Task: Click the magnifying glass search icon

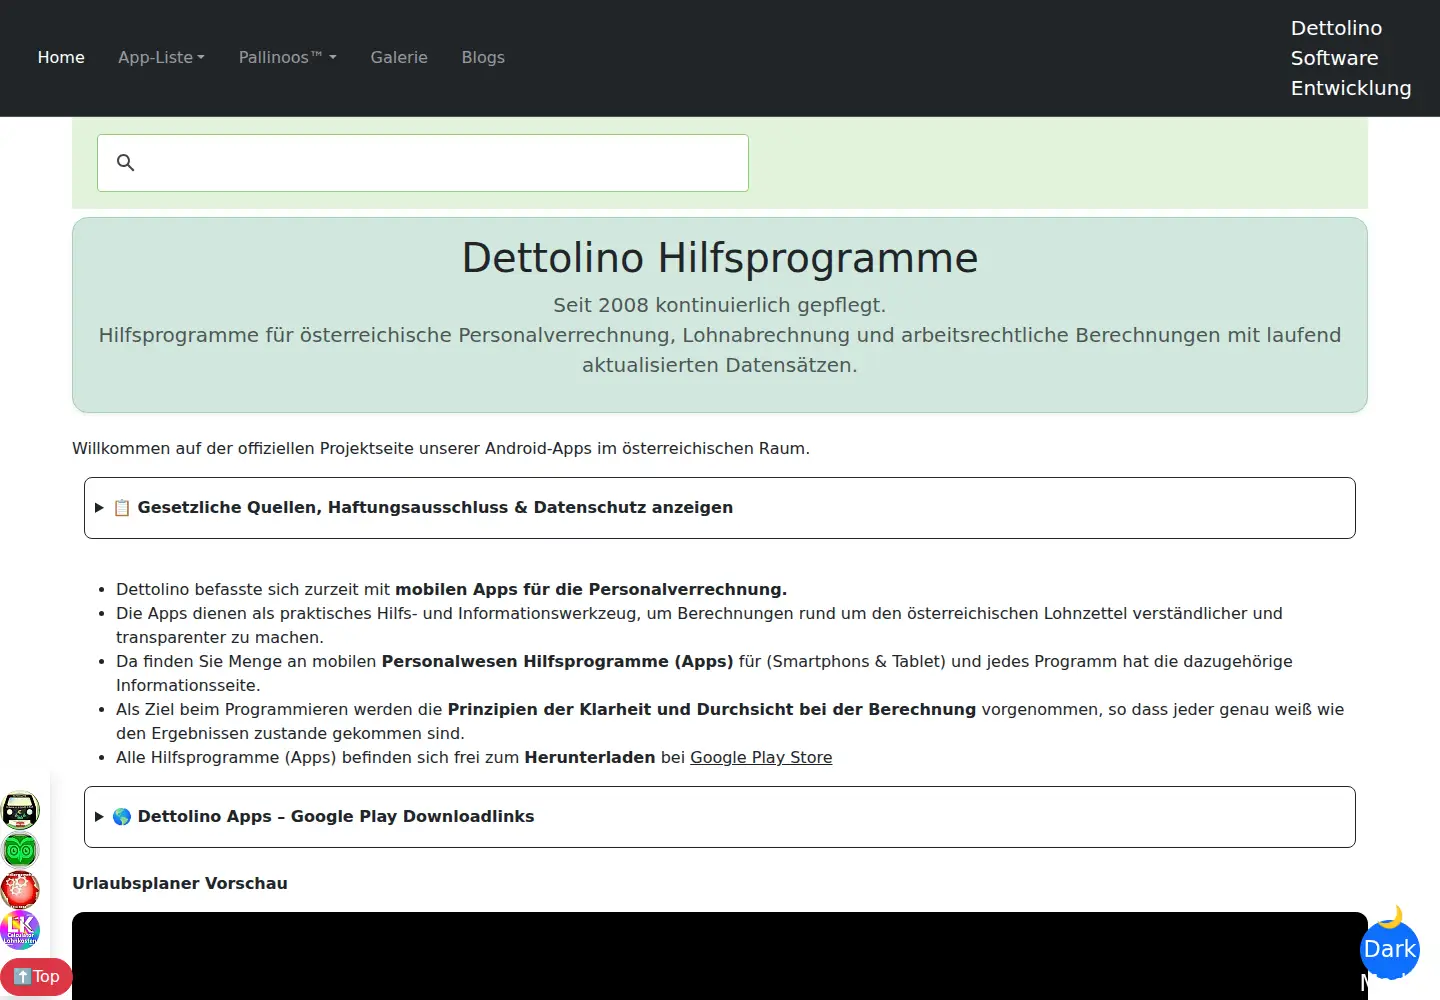Action: pyautogui.click(x=125, y=162)
